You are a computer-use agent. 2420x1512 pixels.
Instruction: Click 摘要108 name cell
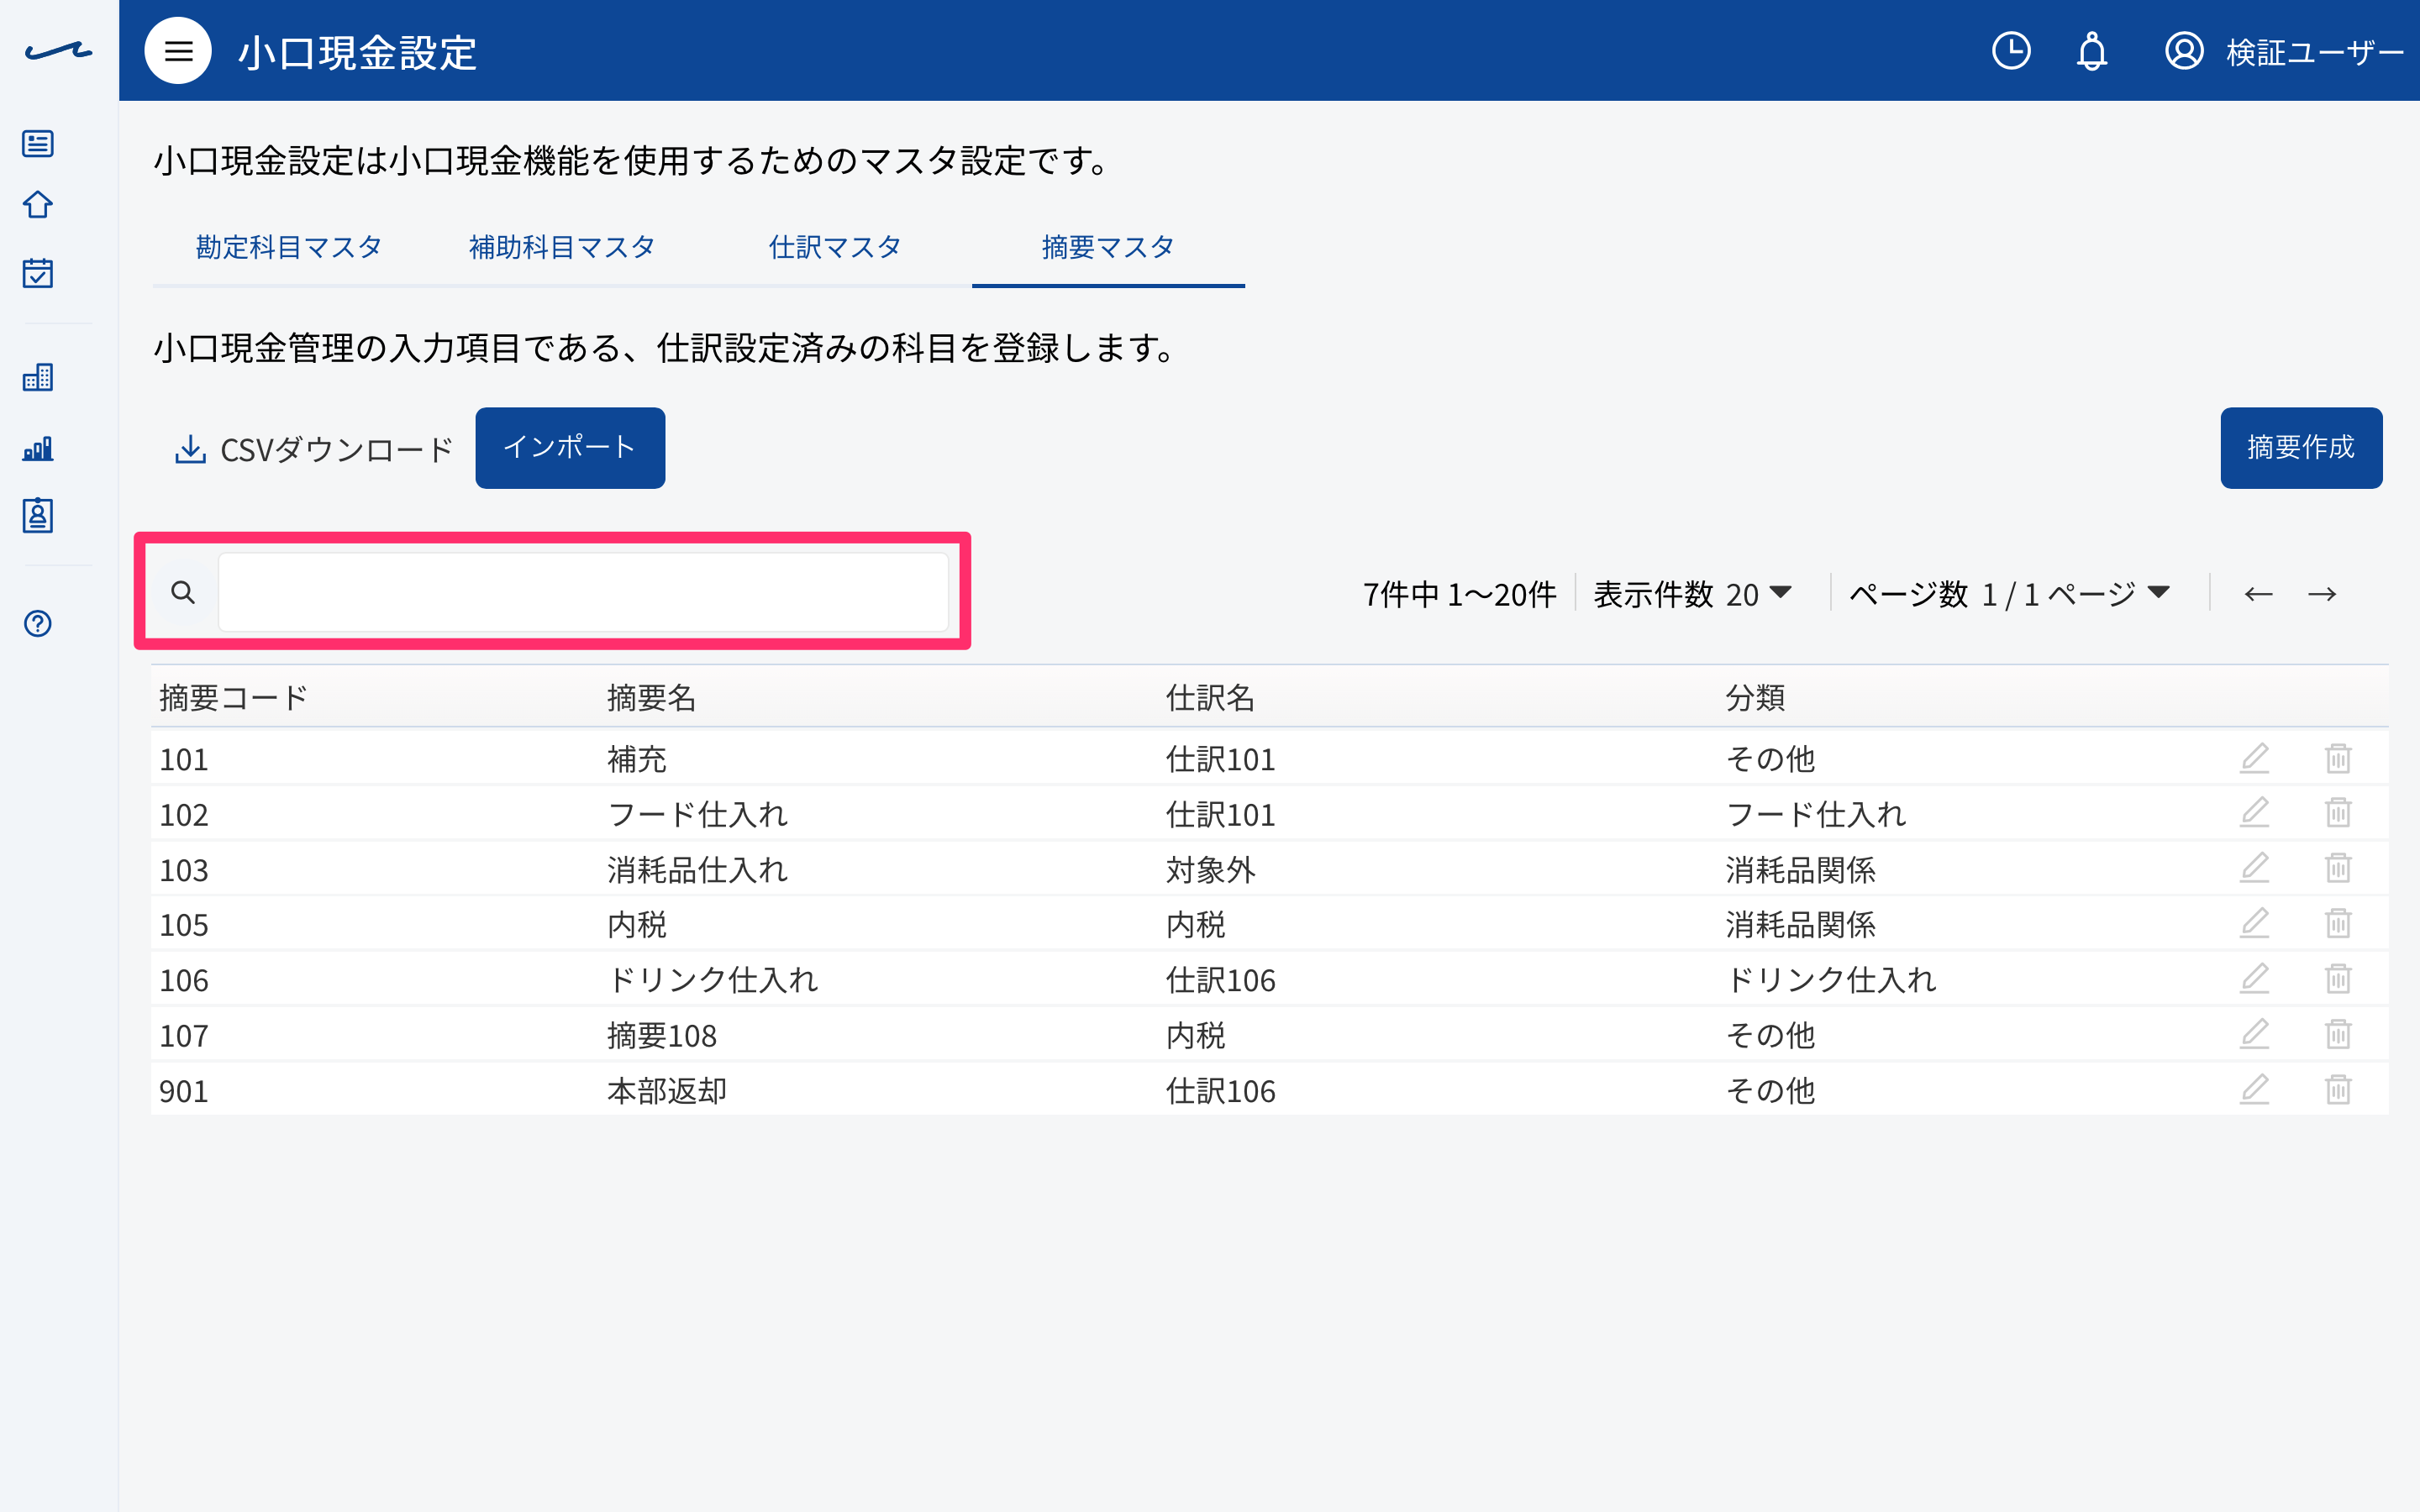click(x=661, y=1036)
